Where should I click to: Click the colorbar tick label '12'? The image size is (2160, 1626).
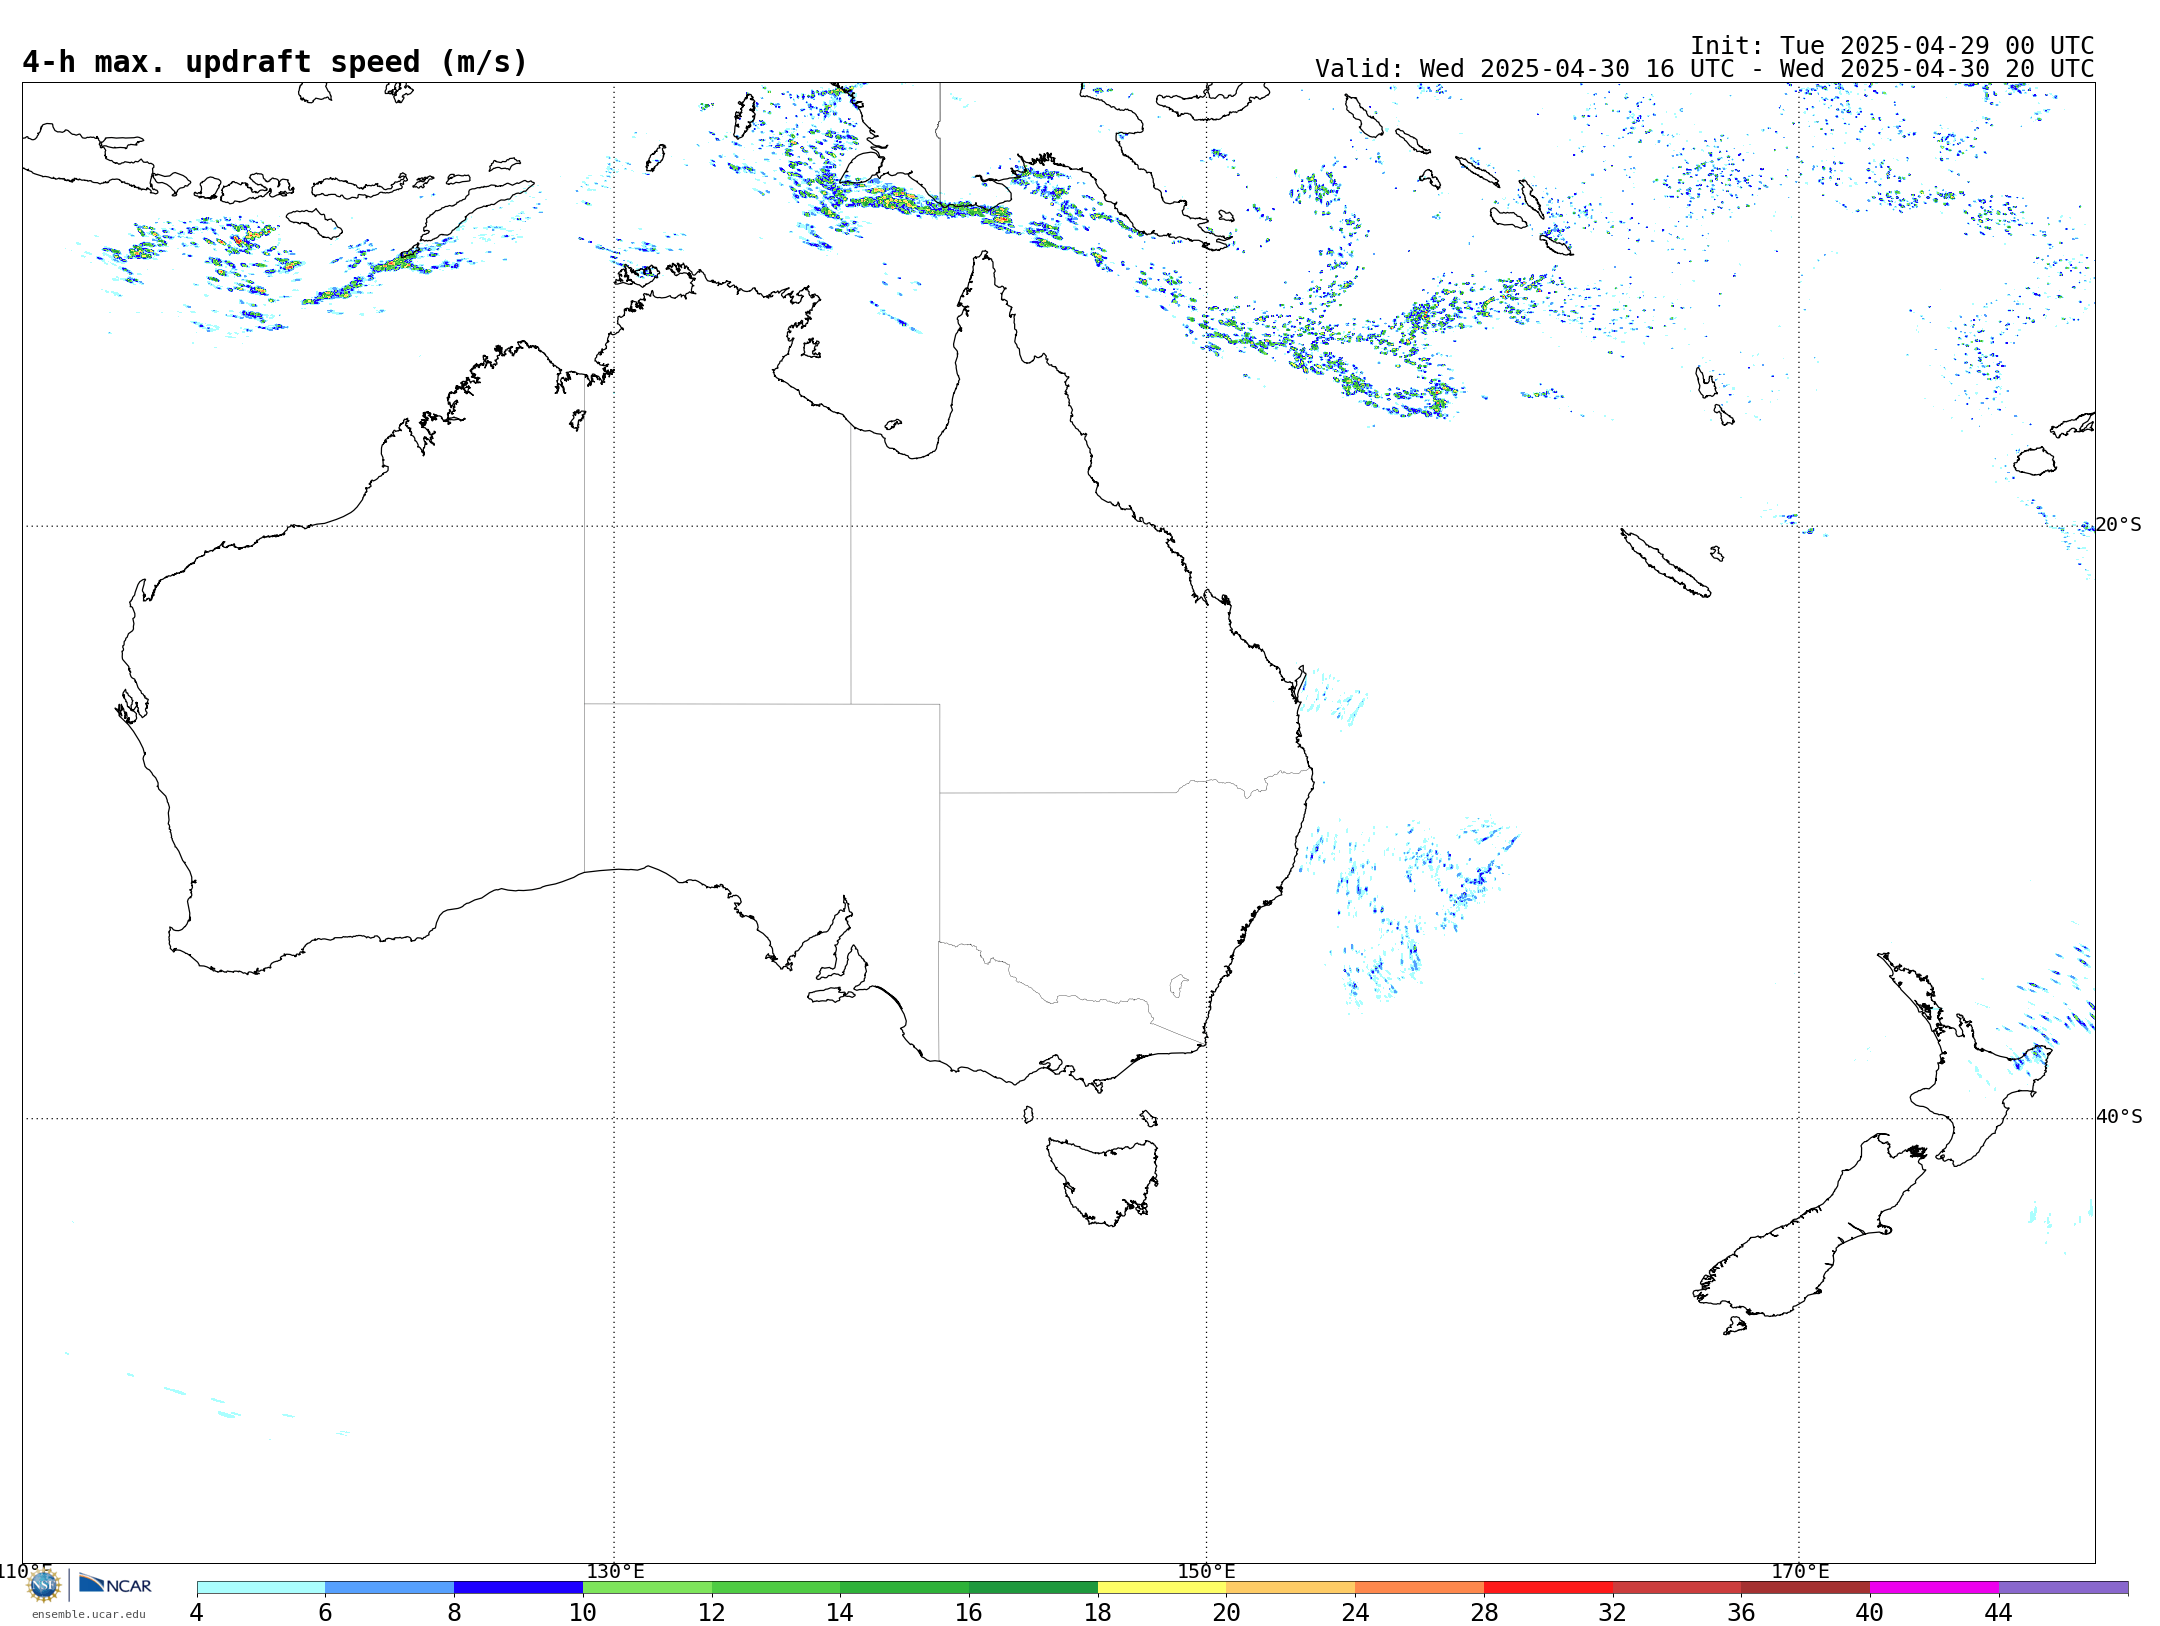(x=712, y=1612)
